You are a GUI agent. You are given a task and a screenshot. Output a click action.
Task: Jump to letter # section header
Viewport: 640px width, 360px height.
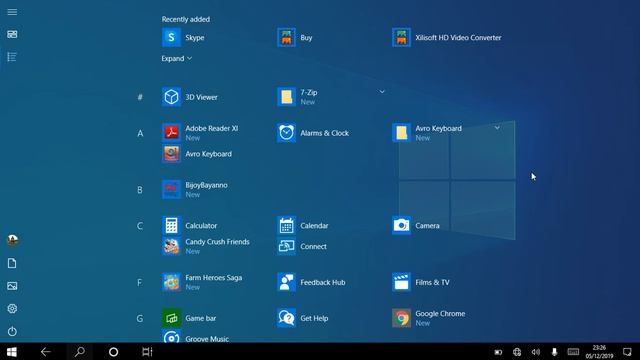tap(140, 97)
